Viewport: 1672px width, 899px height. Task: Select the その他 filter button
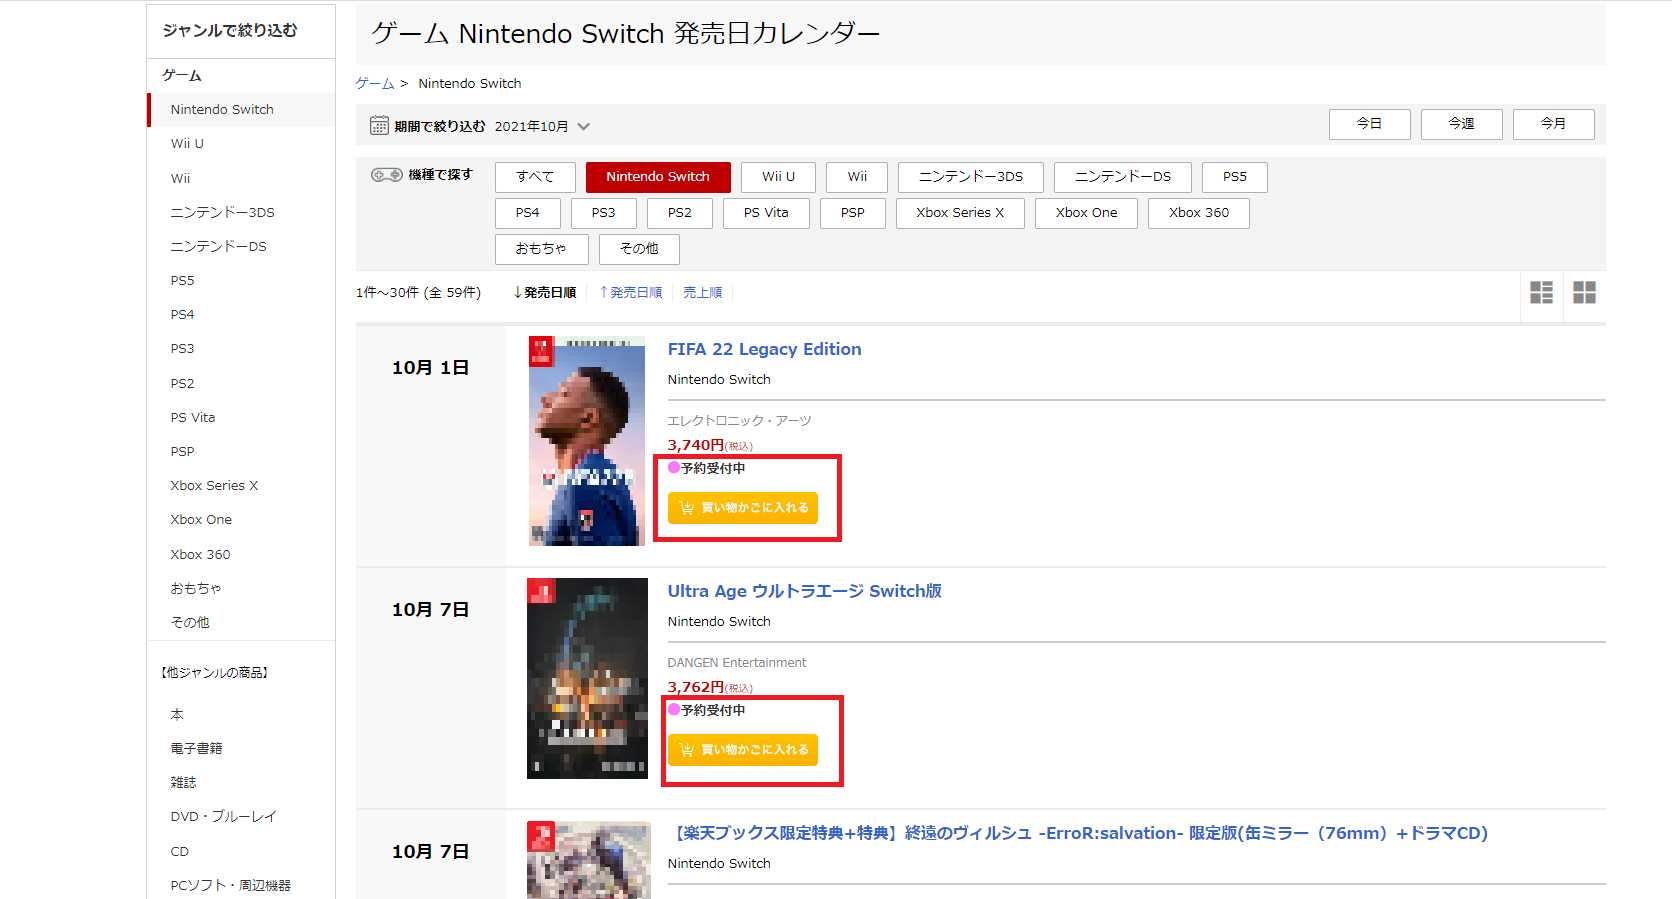pos(639,249)
